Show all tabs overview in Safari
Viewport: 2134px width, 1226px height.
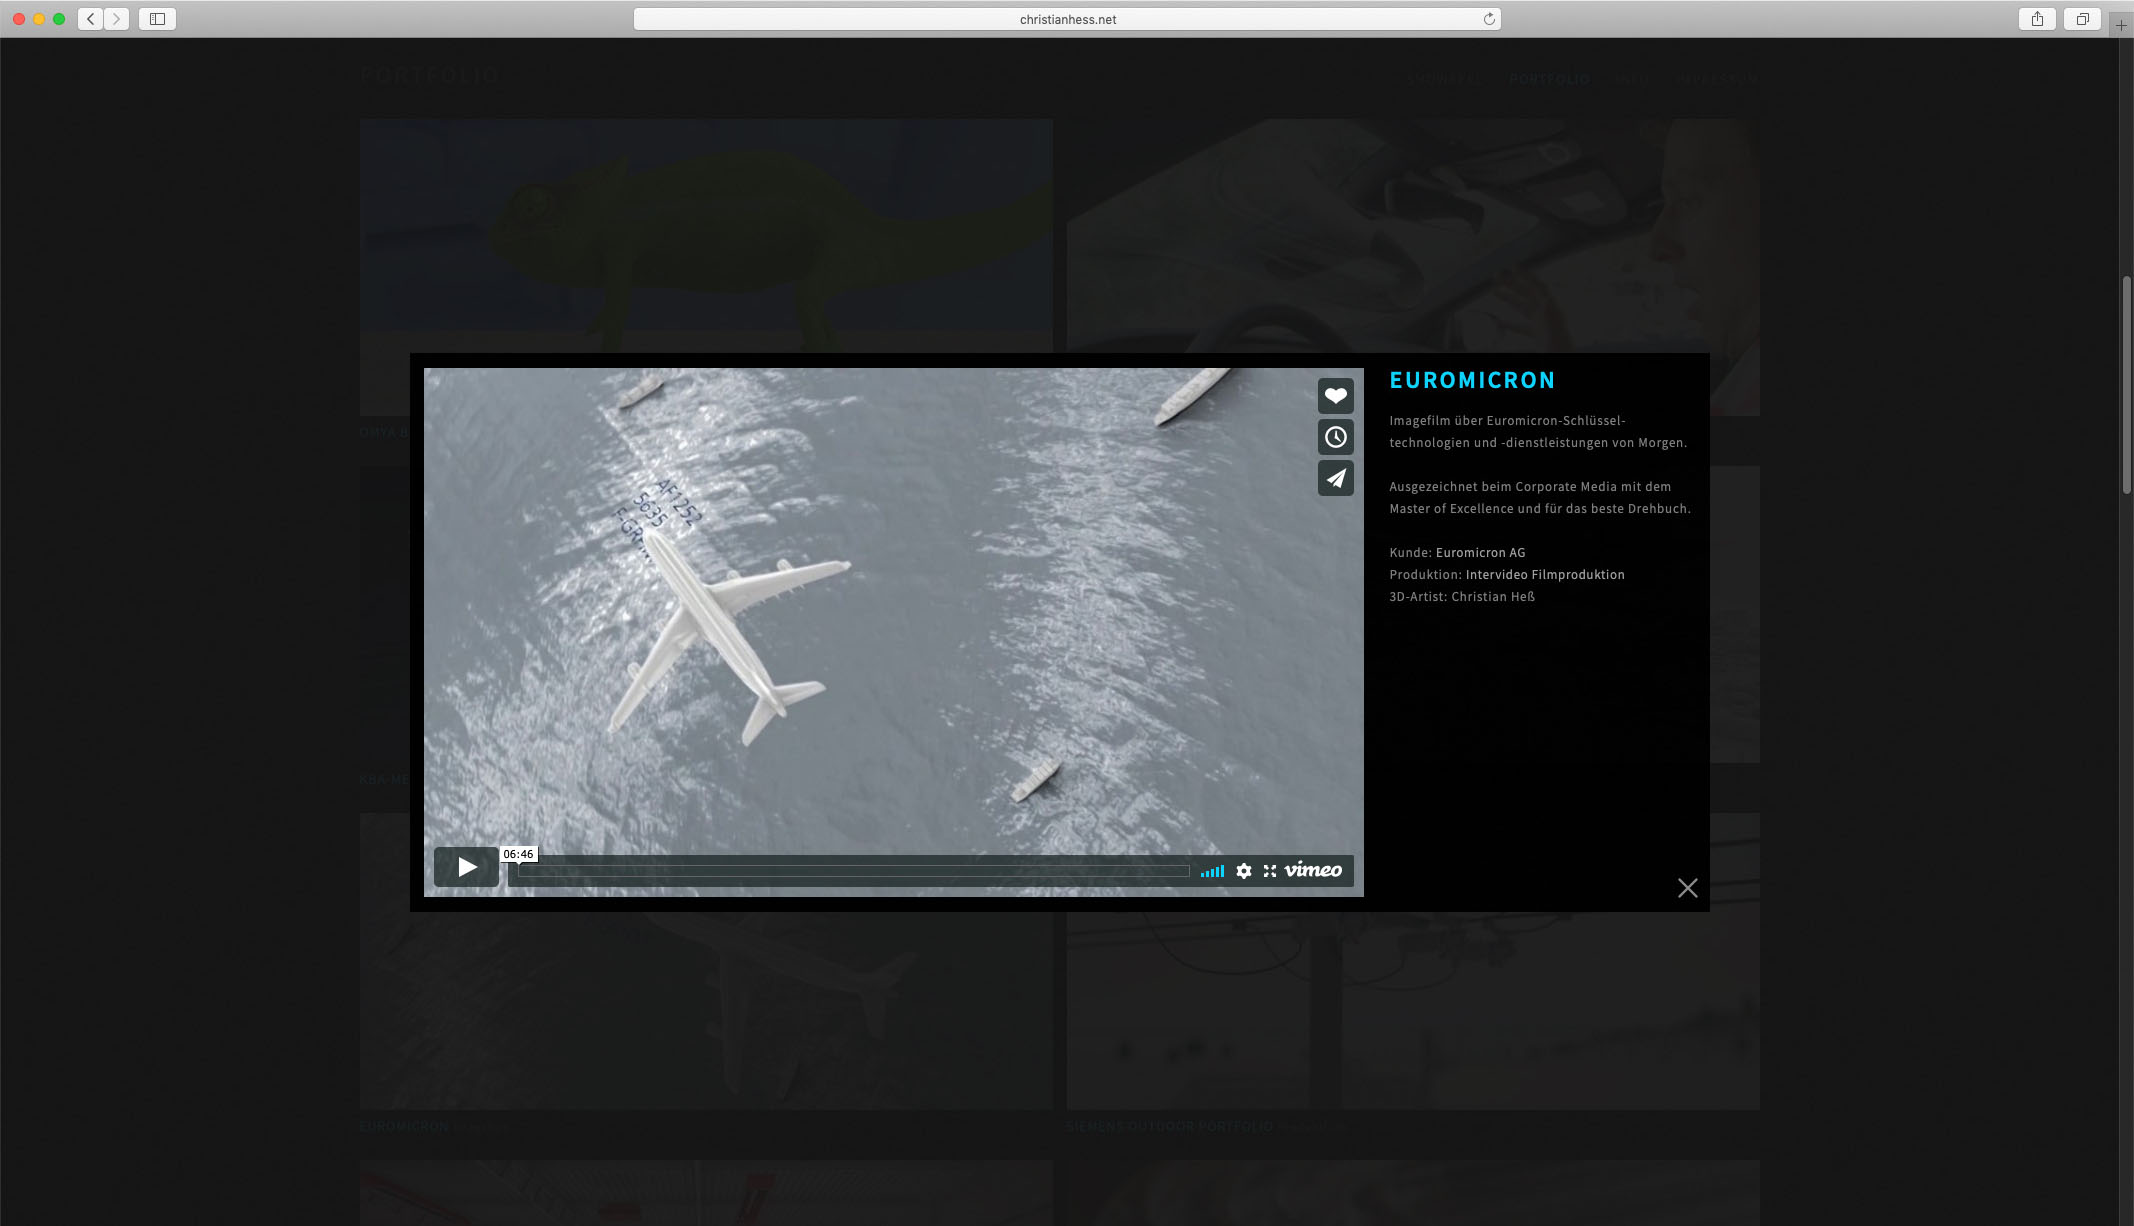[2082, 19]
